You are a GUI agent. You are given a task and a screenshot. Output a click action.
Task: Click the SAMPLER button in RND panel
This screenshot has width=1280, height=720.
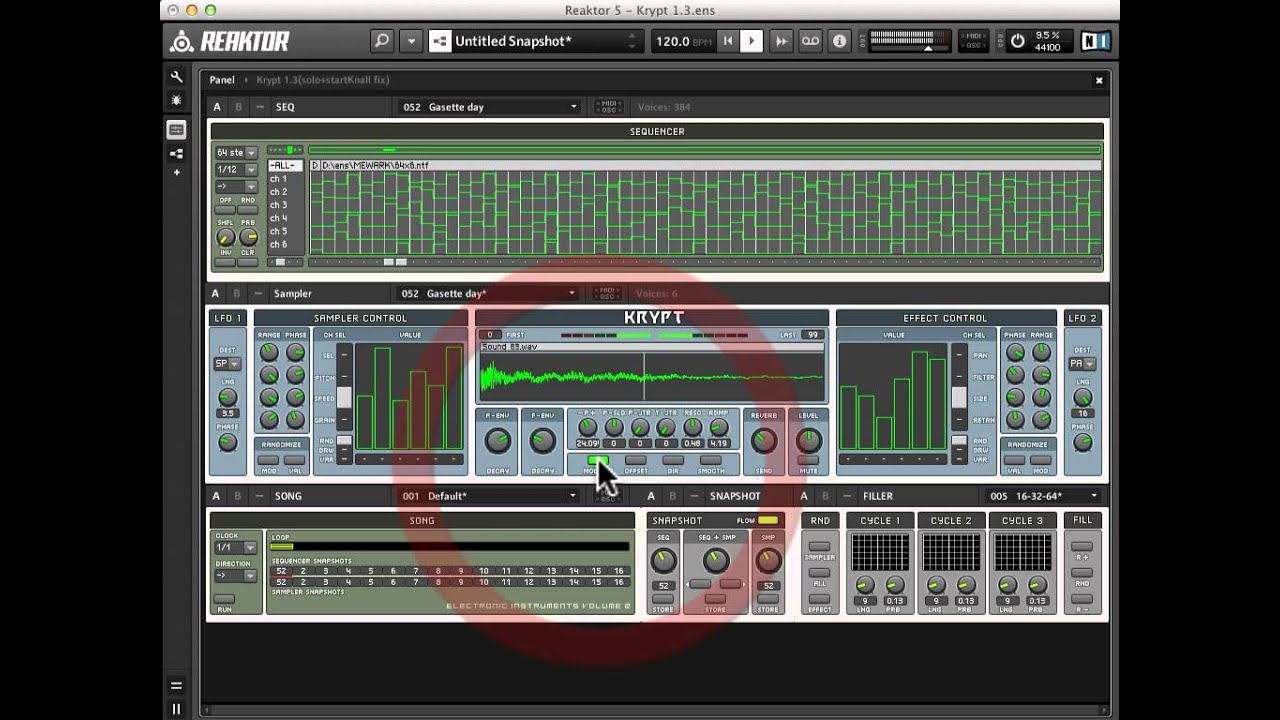820,547
